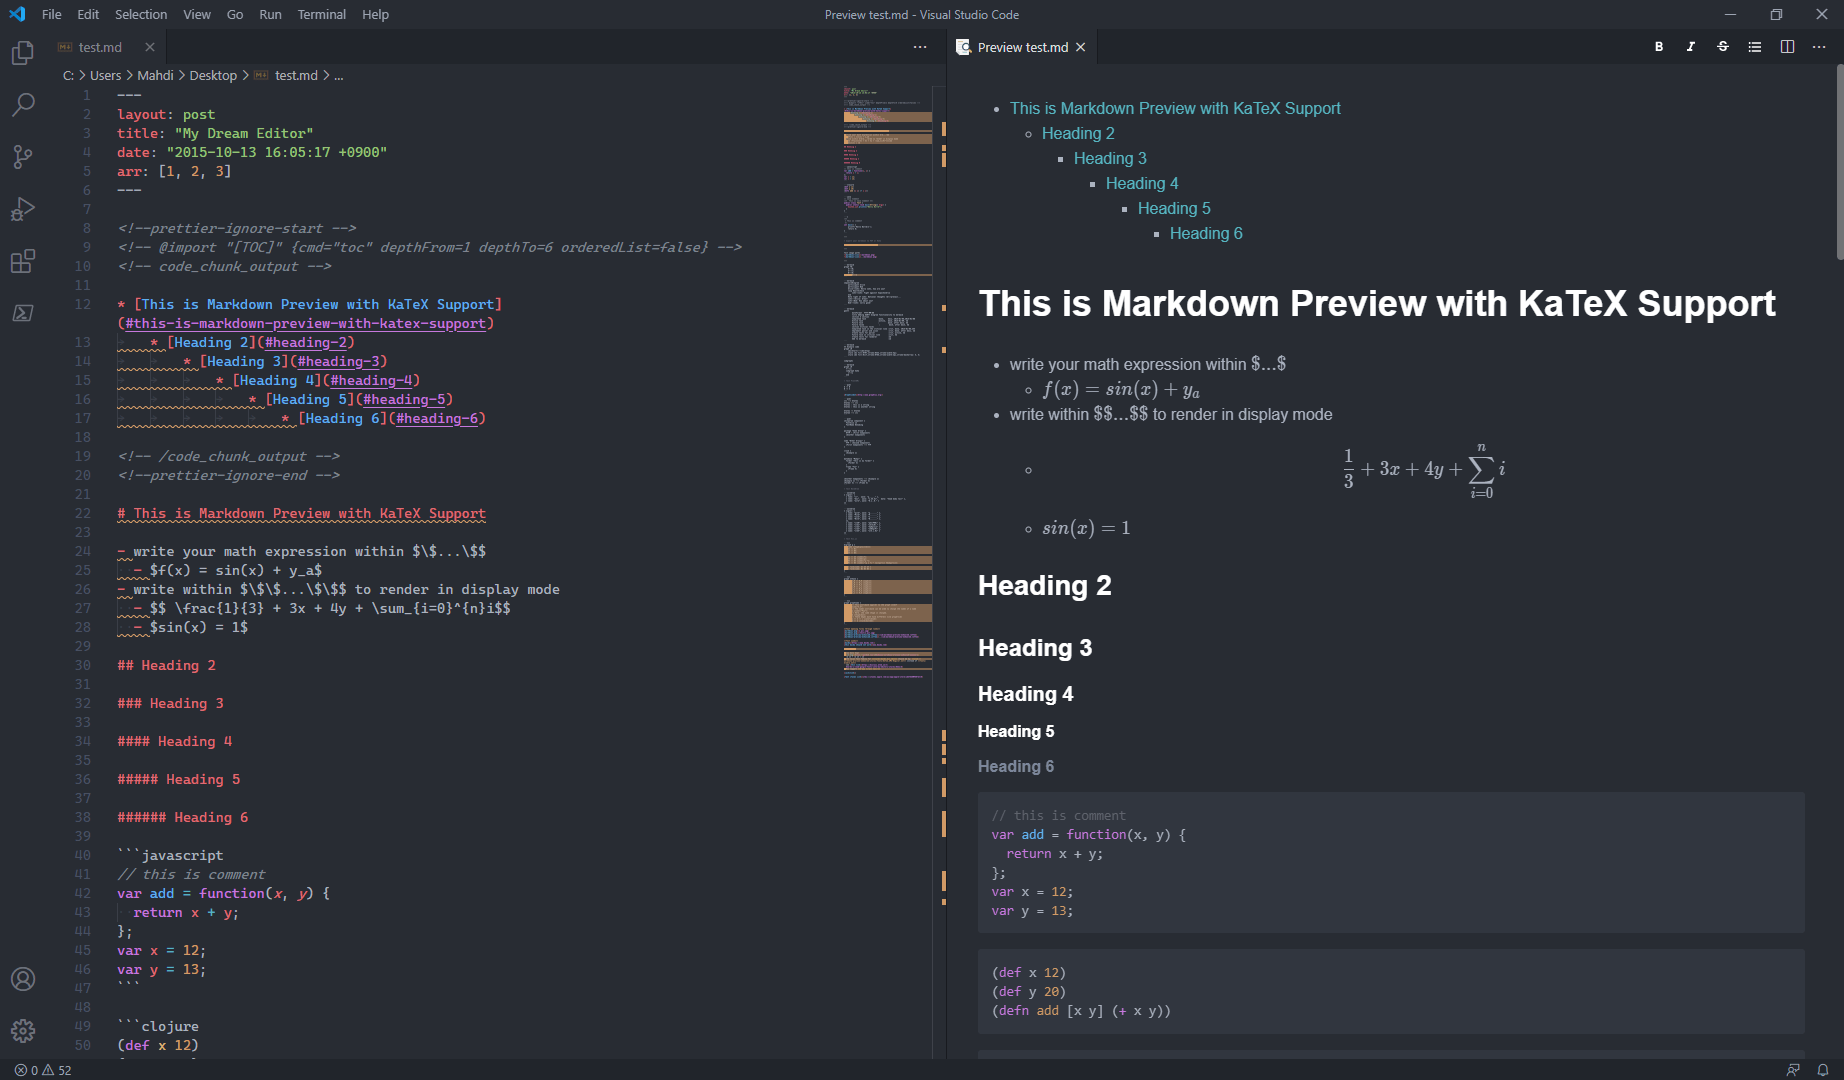Open Extensions view
The width and height of the screenshot is (1844, 1080).
(x=22, y=261)
